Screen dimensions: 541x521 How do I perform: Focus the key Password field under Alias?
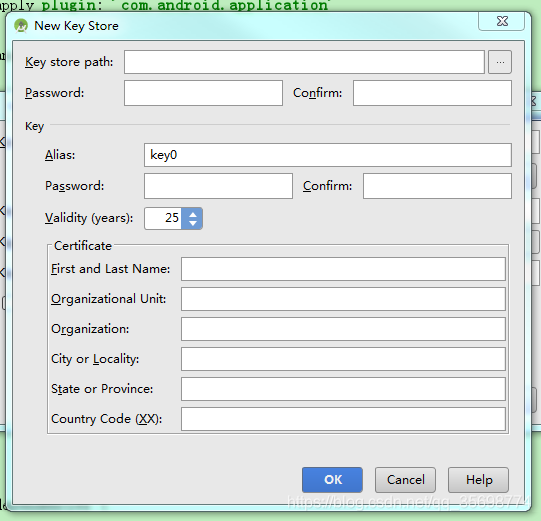click(x=218, y=186)
